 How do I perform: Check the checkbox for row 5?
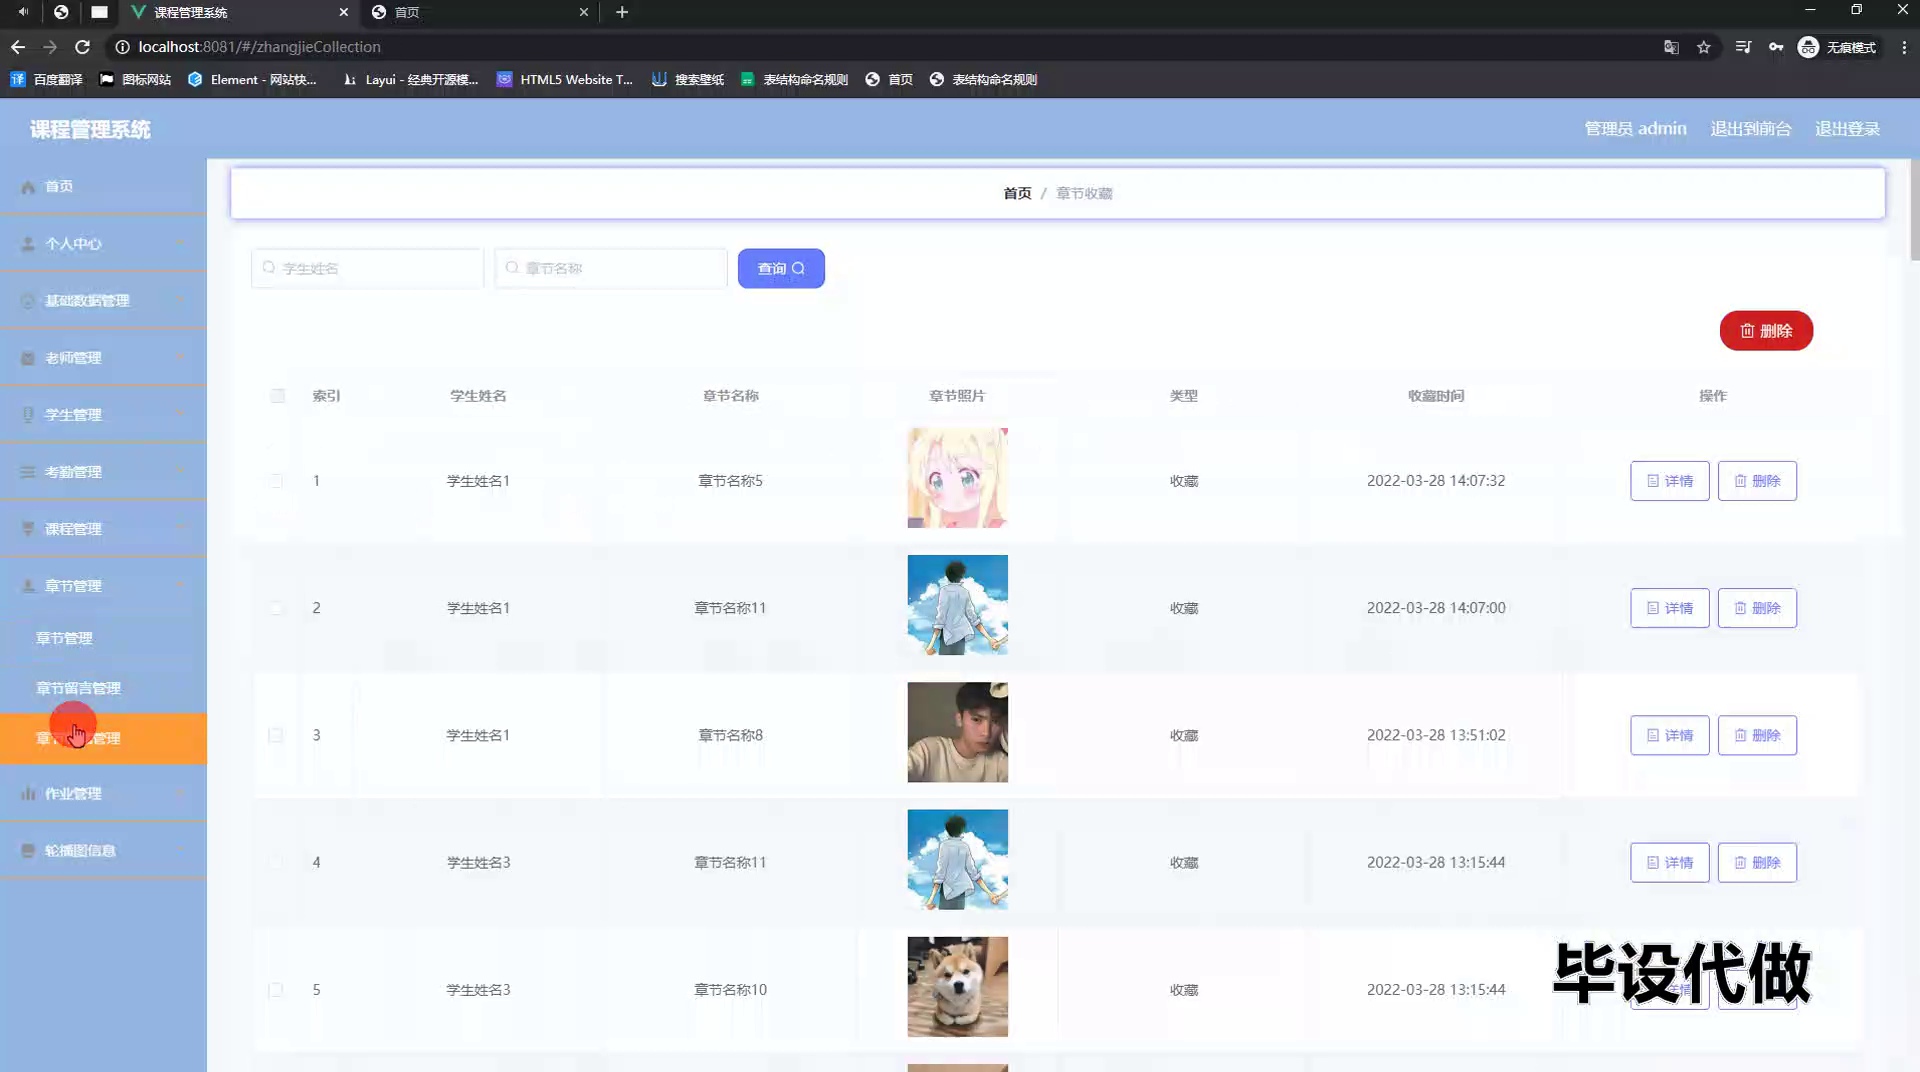[x=276, y=990]
